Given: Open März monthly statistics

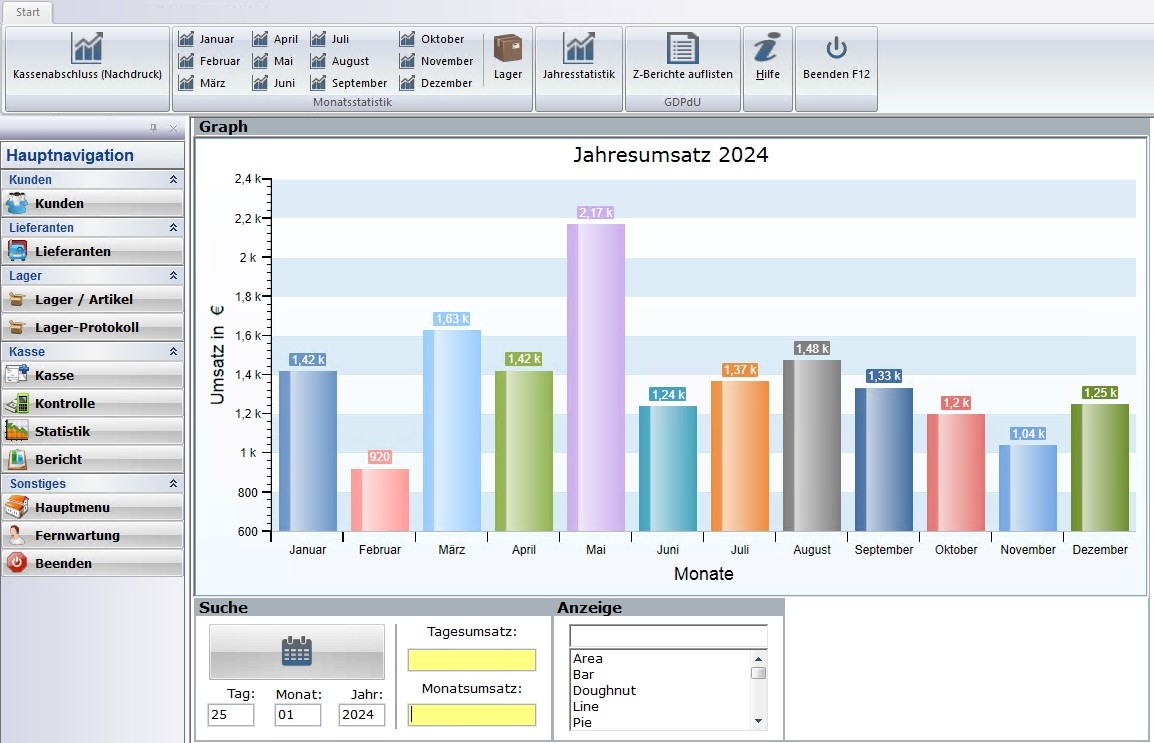Looking at the screenshot, I should [x=202, y=83].
